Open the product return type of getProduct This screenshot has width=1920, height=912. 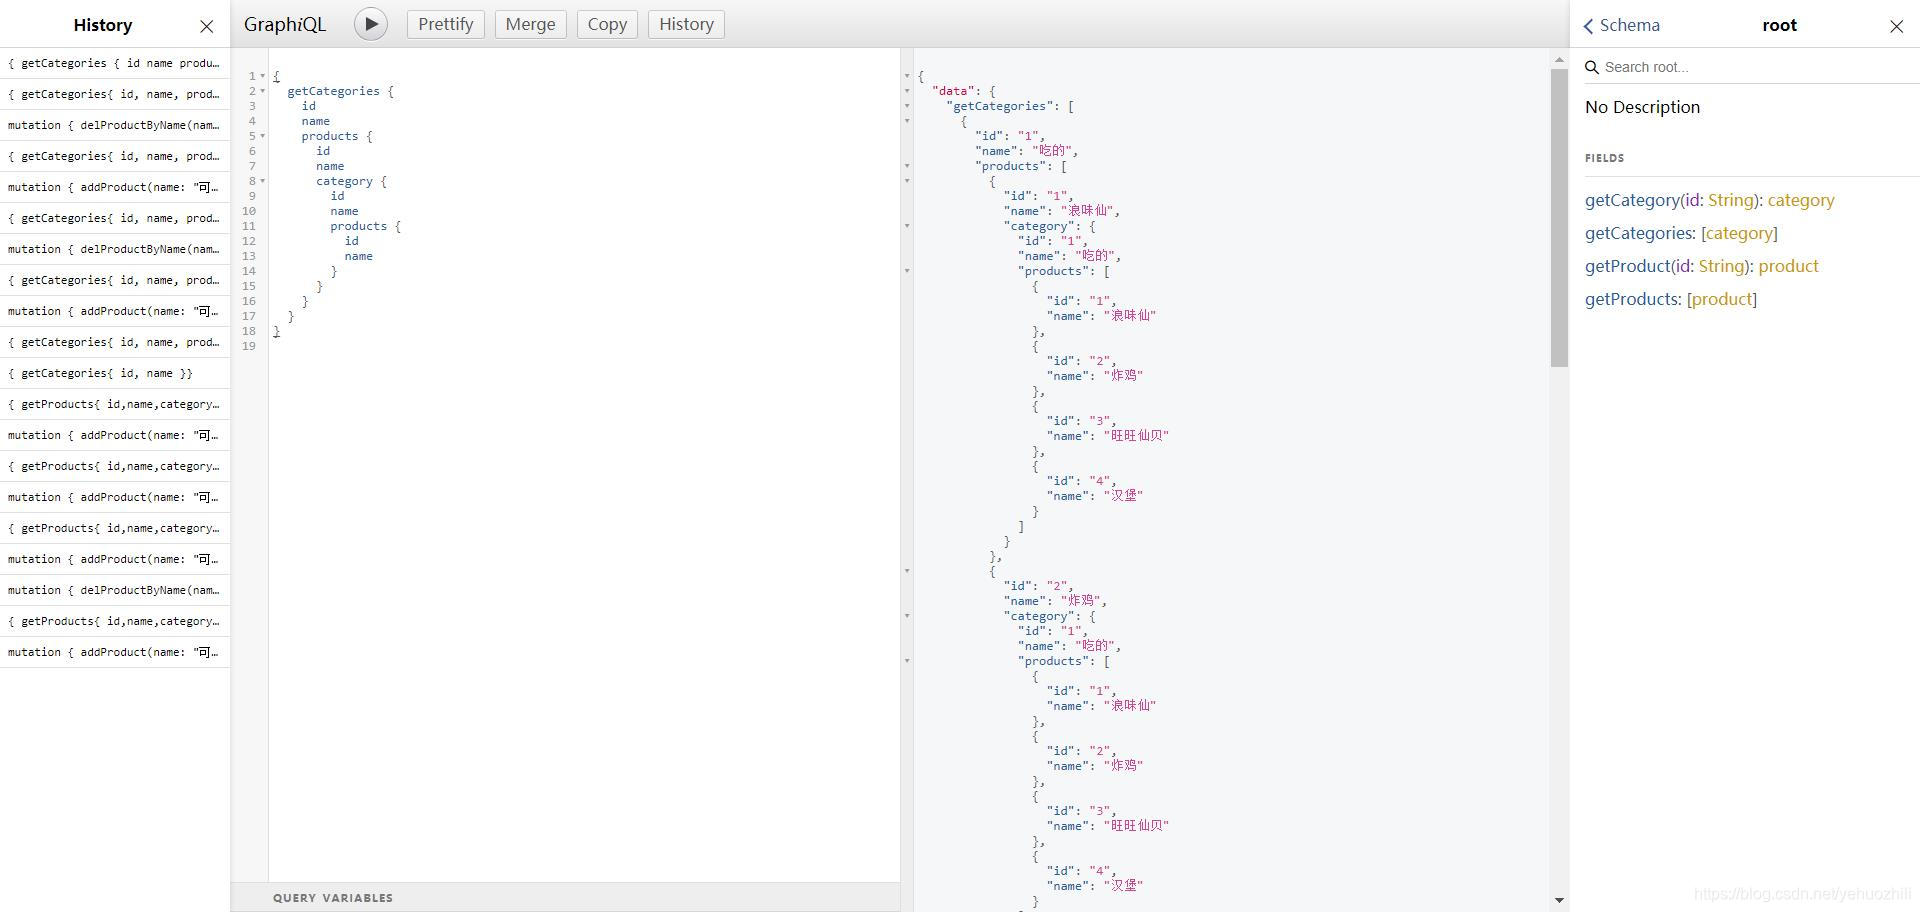(1788, 266)
